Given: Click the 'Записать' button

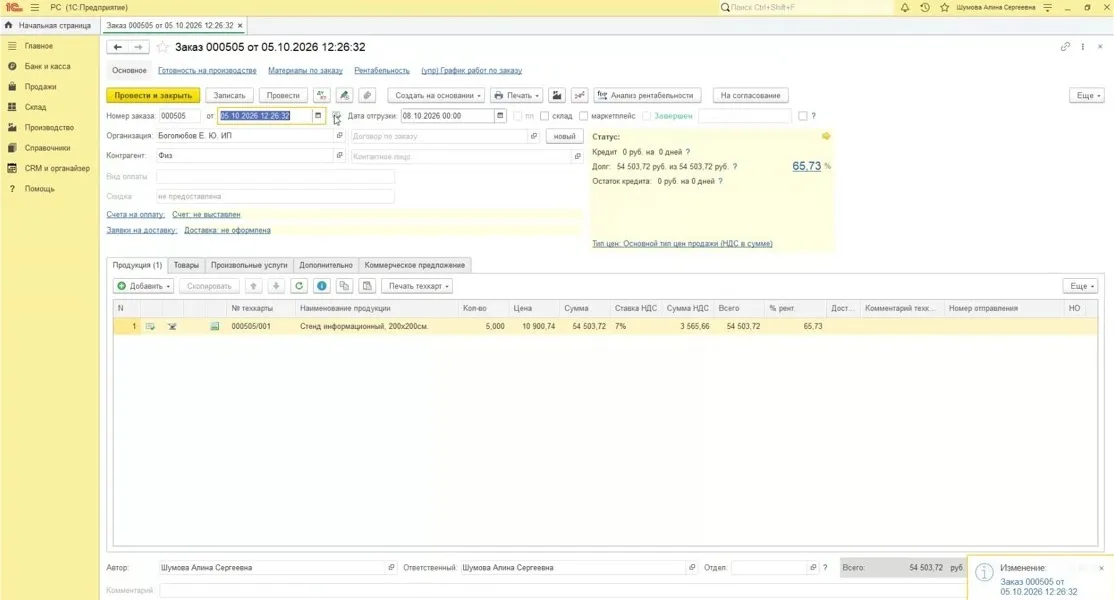Looking at the screenshot, I should tap(229, 95).
